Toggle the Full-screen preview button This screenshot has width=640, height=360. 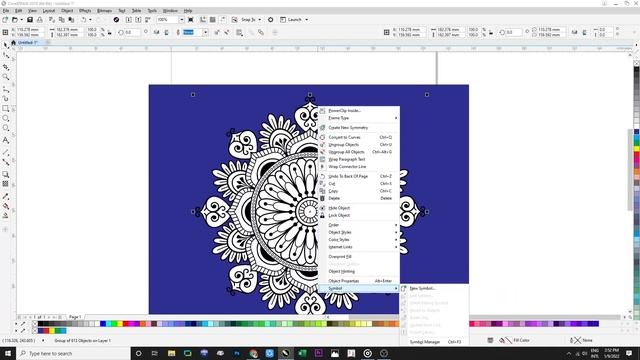pos(191,20)
